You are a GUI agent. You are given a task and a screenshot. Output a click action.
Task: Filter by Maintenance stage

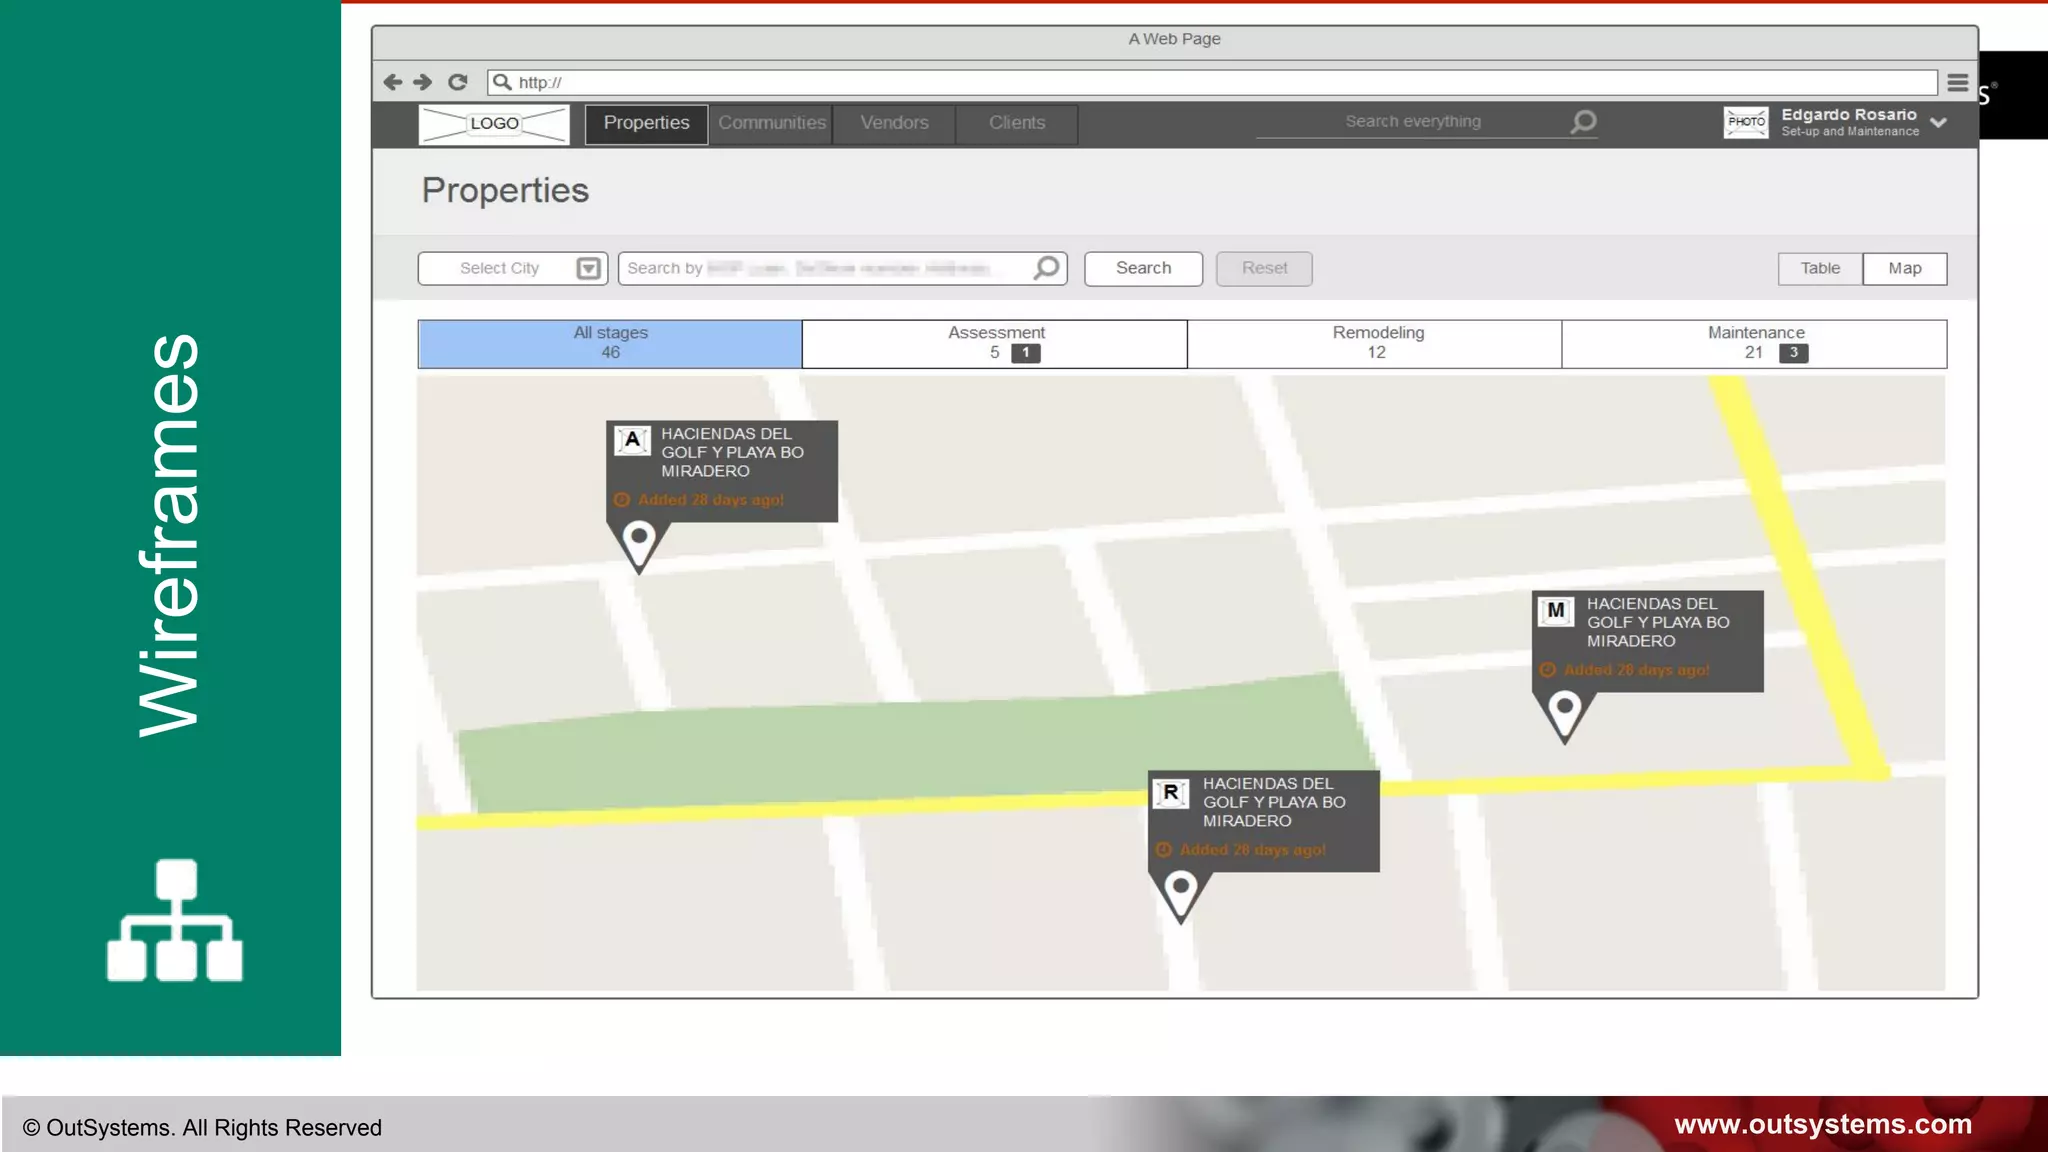coord(1755,343)
